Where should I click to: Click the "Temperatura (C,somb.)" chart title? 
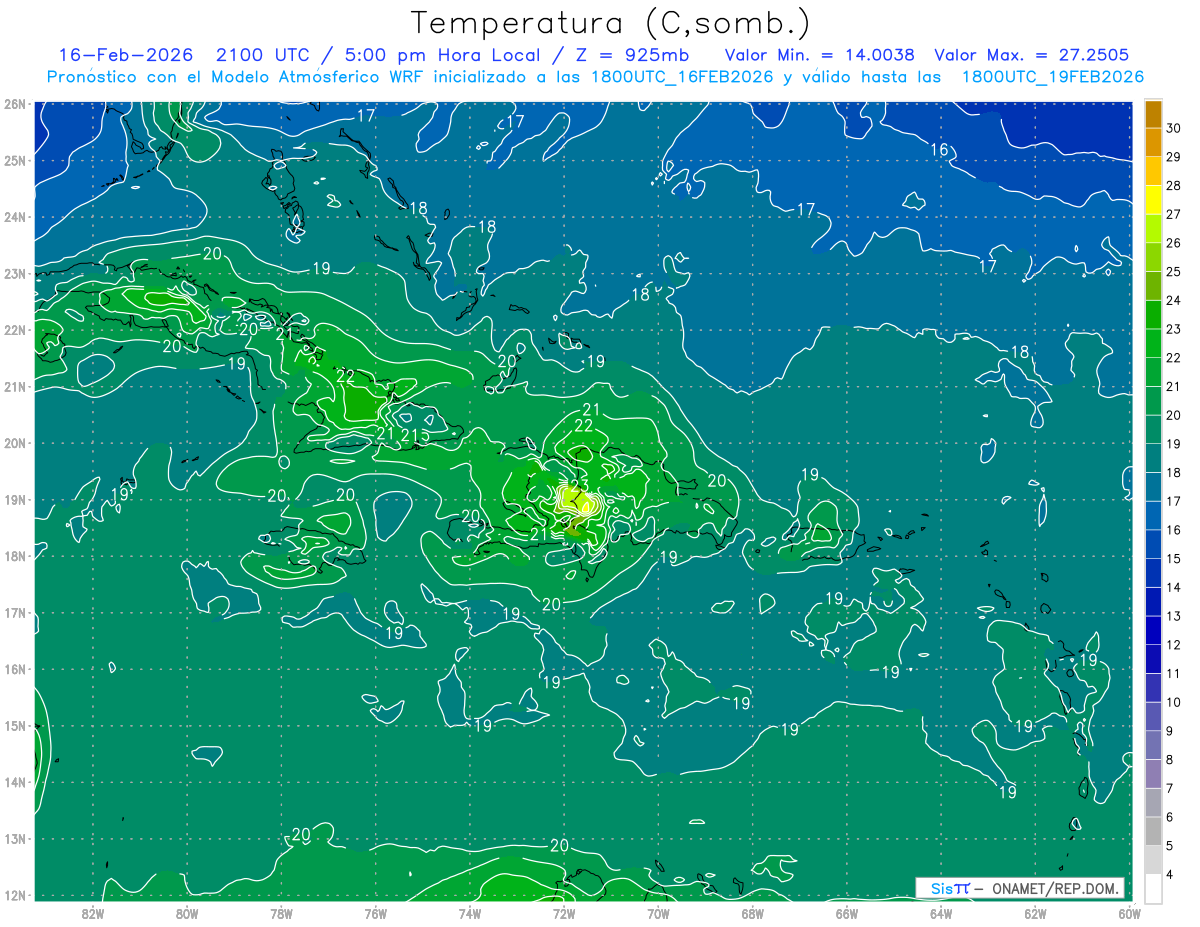pos(611,23)
